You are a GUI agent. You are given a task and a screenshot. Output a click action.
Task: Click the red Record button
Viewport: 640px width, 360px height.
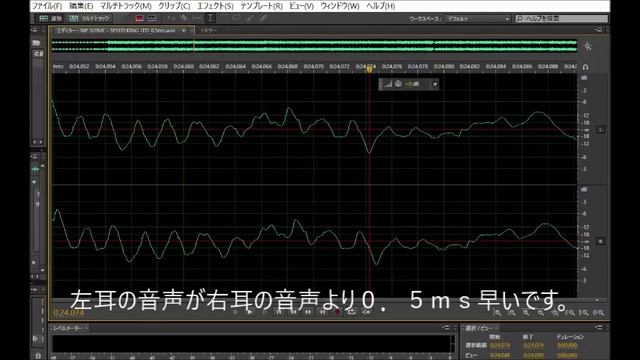click(x=337, y=312)
